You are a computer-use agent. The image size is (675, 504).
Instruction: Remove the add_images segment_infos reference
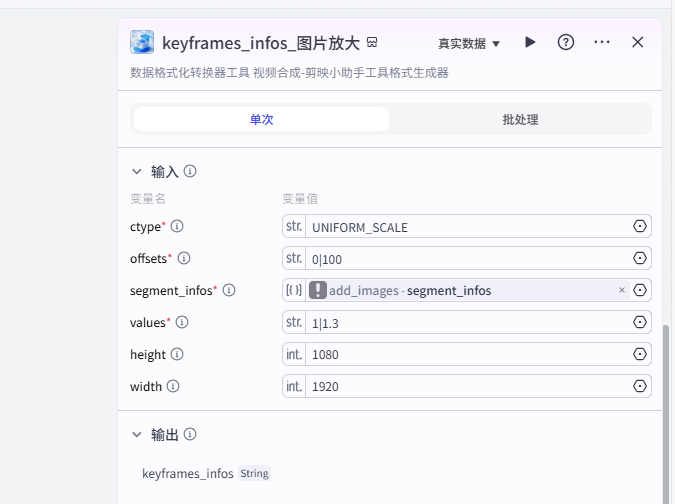pyautogui.click(x=621, y=291)
